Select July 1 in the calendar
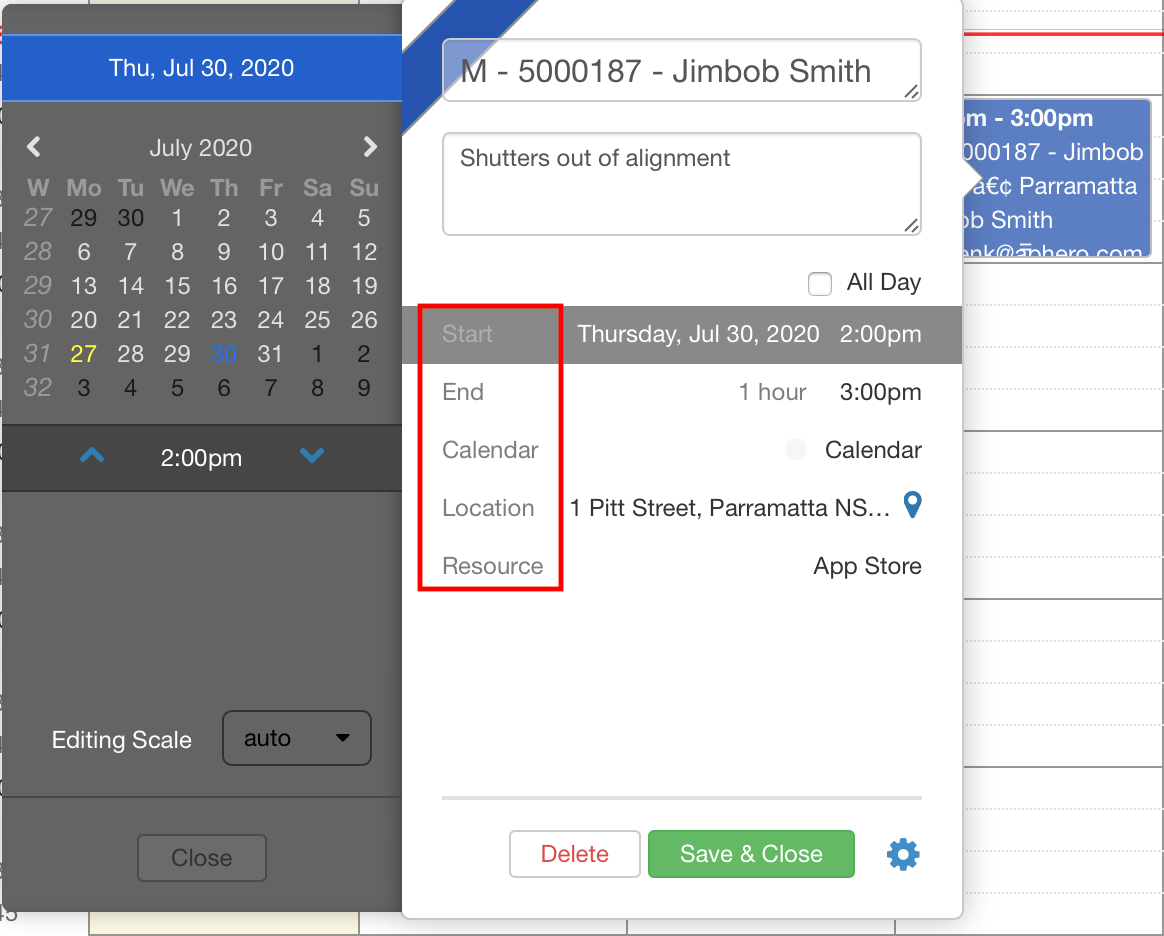This screenshot has height=936, width=1164. tap(177, 217)
